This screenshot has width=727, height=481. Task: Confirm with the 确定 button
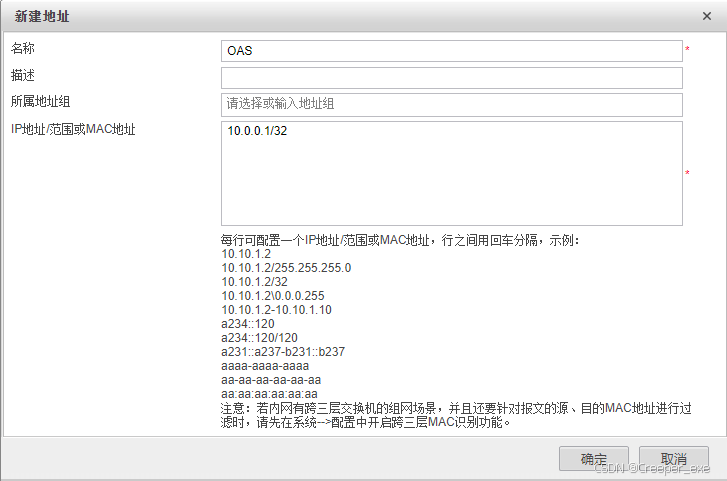click(x=594, y=459)
